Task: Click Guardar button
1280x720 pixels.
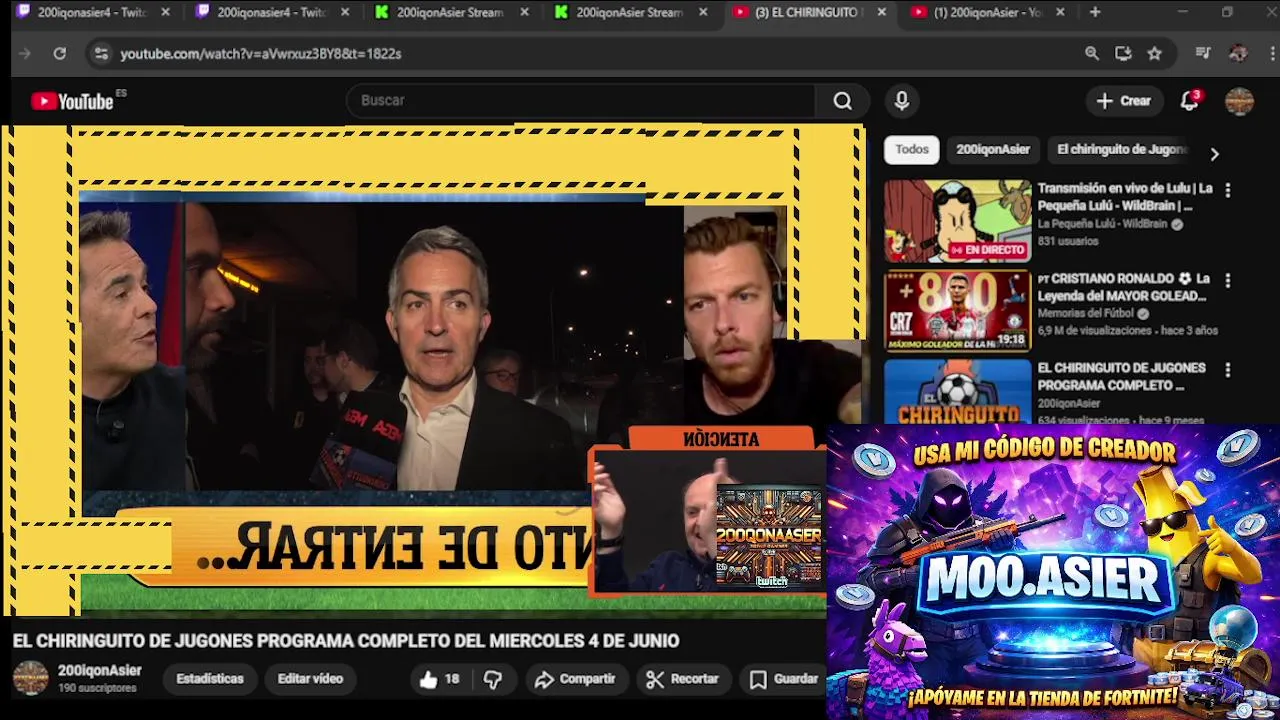Action: pos(785,679)
